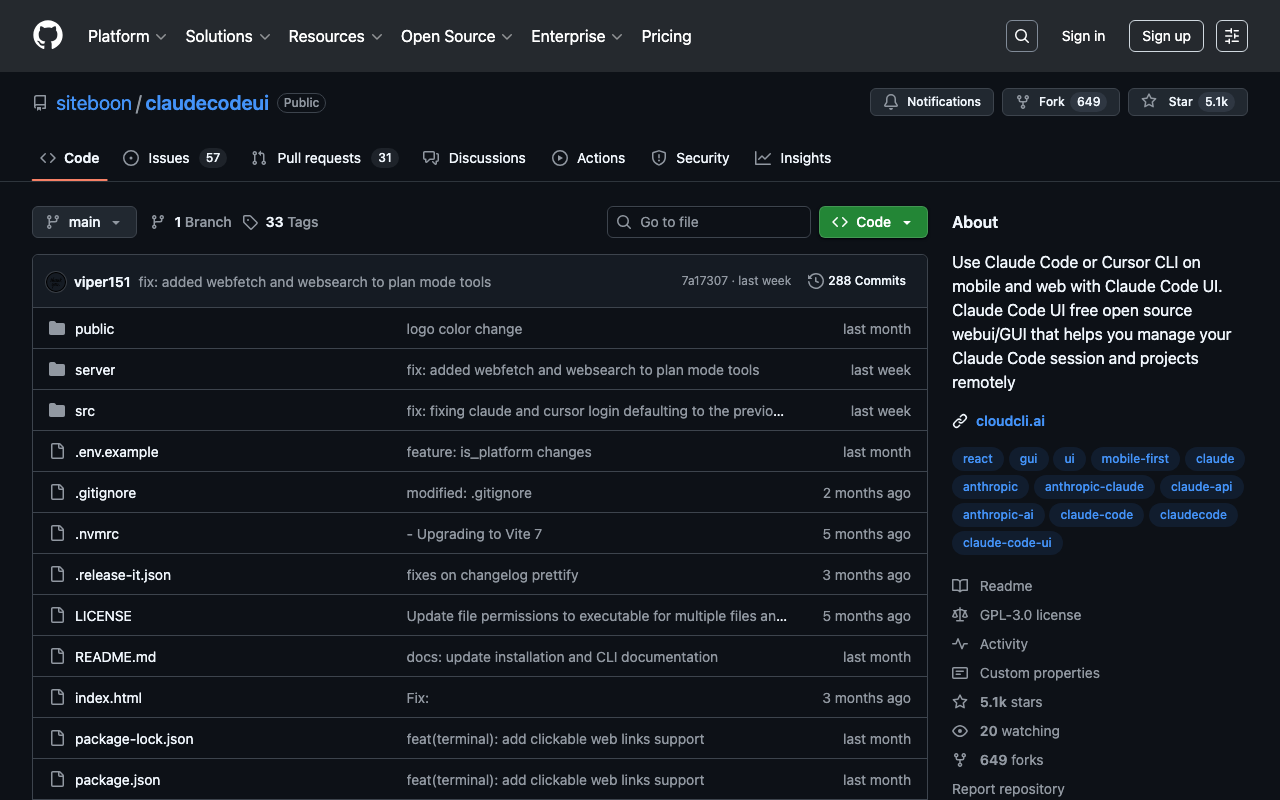Image resolution: width=1280 pixels, height=800 pixels.
Task: Expand the Open Source menu
Action: [456, 36]
